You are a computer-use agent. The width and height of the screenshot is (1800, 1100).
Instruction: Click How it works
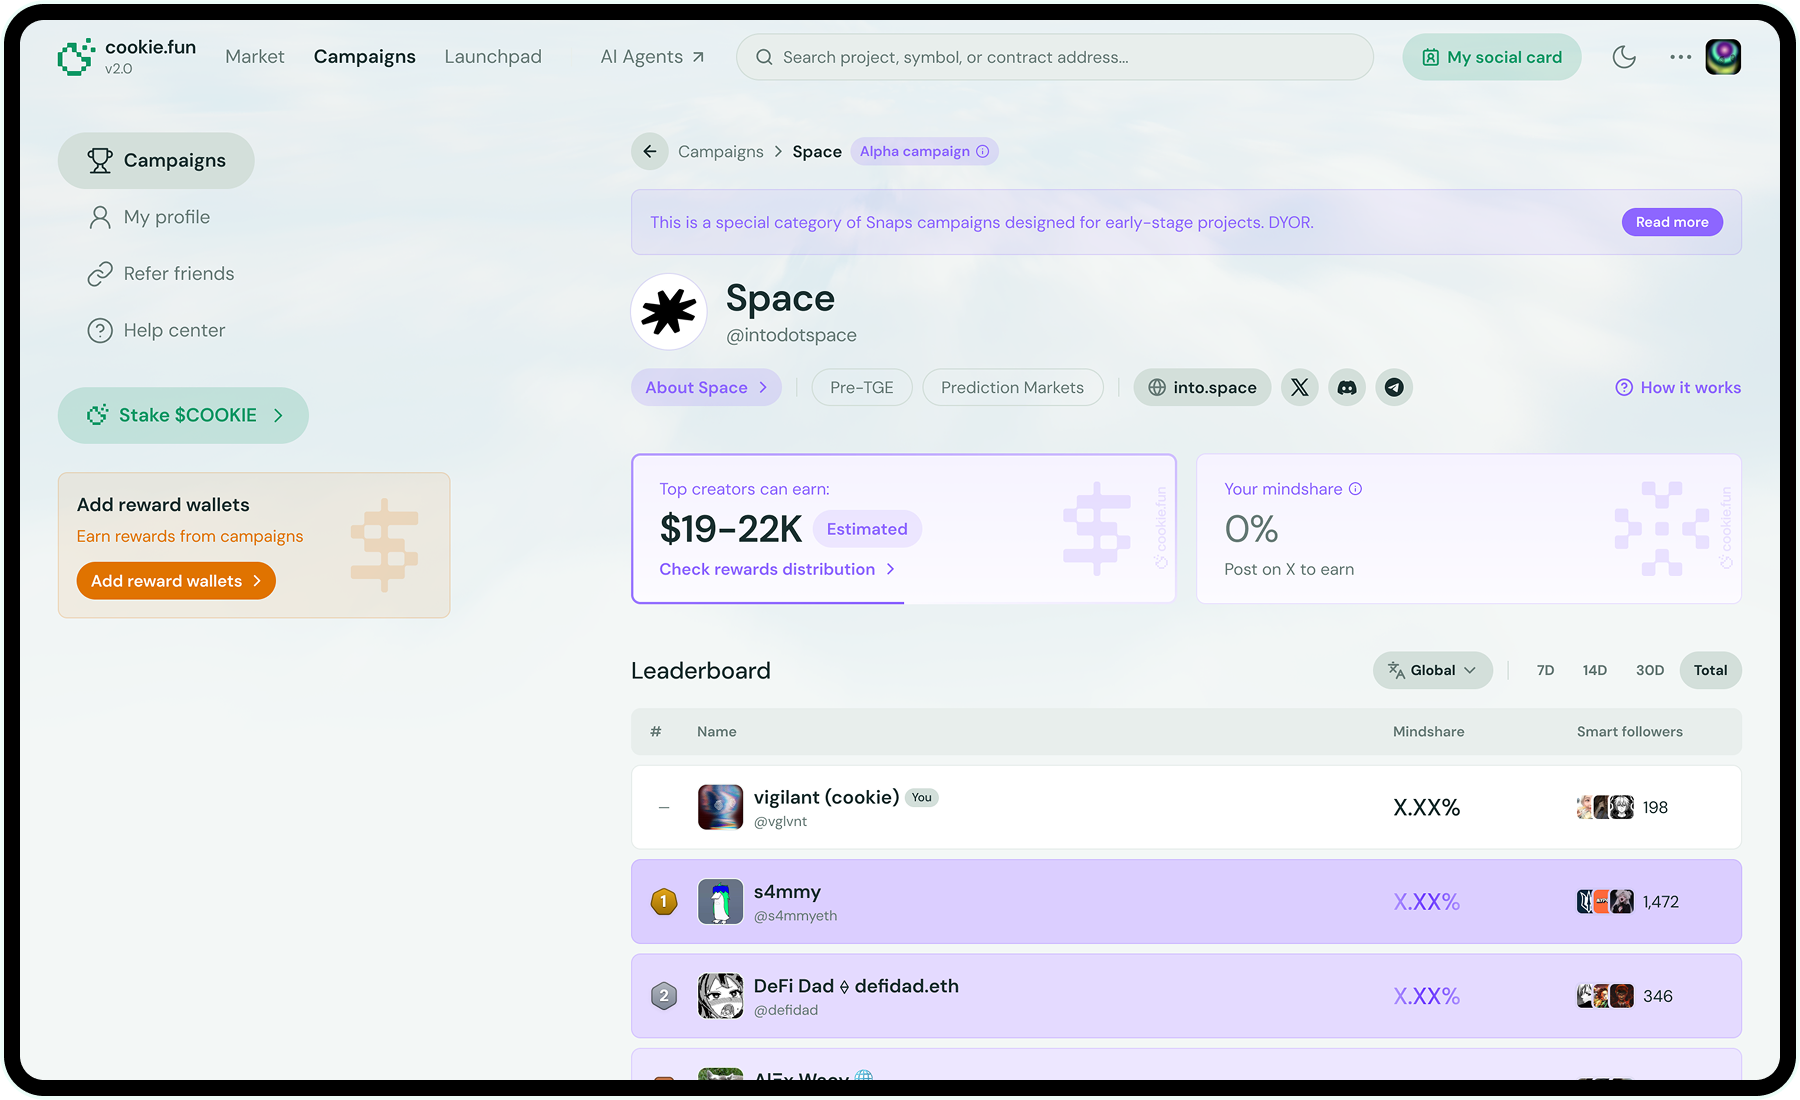click(x=1678, y=388)
